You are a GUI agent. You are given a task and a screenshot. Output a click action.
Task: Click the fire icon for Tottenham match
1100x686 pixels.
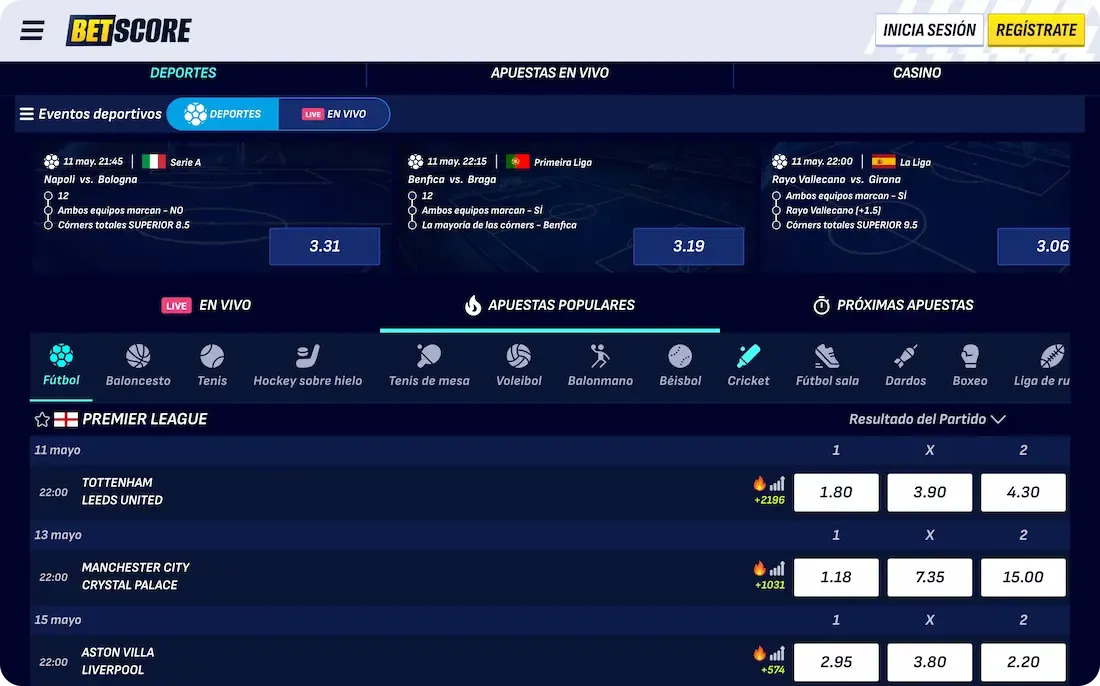[x=759, y=483]
